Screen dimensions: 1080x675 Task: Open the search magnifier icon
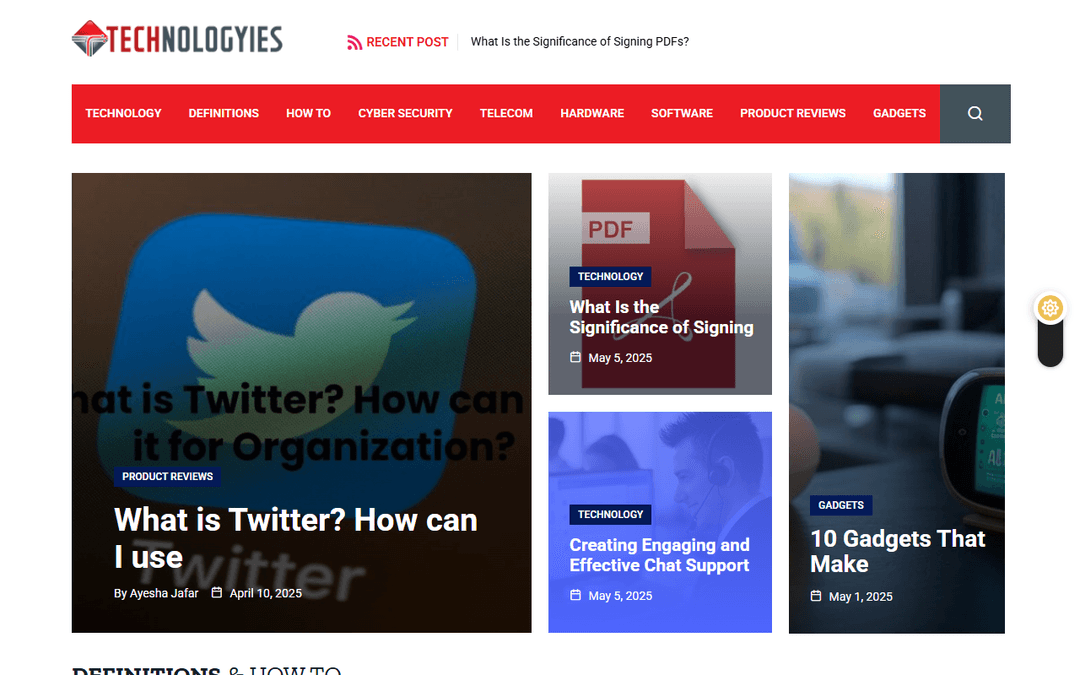point(975,114)
